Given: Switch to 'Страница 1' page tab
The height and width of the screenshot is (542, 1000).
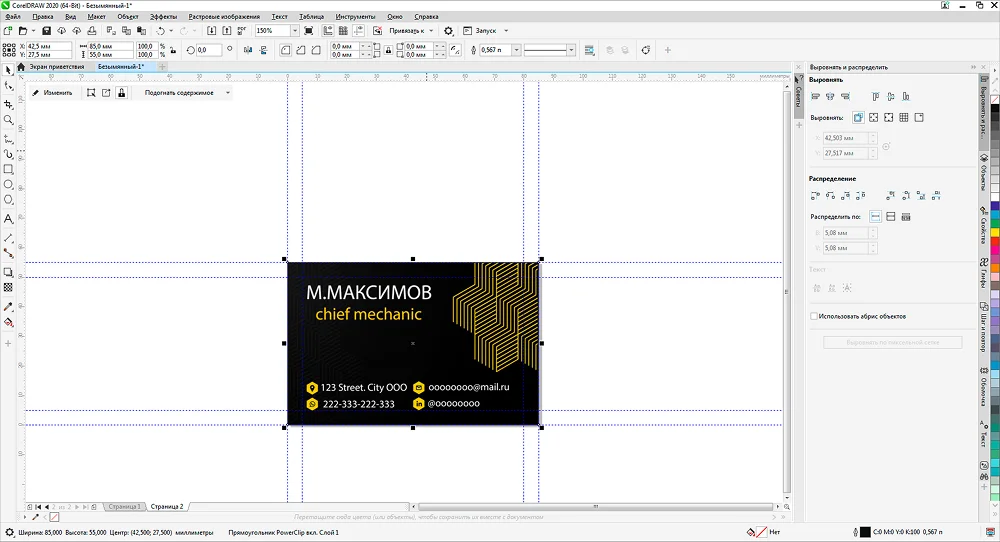Looking at the screenshot, I should pos(125,507).
